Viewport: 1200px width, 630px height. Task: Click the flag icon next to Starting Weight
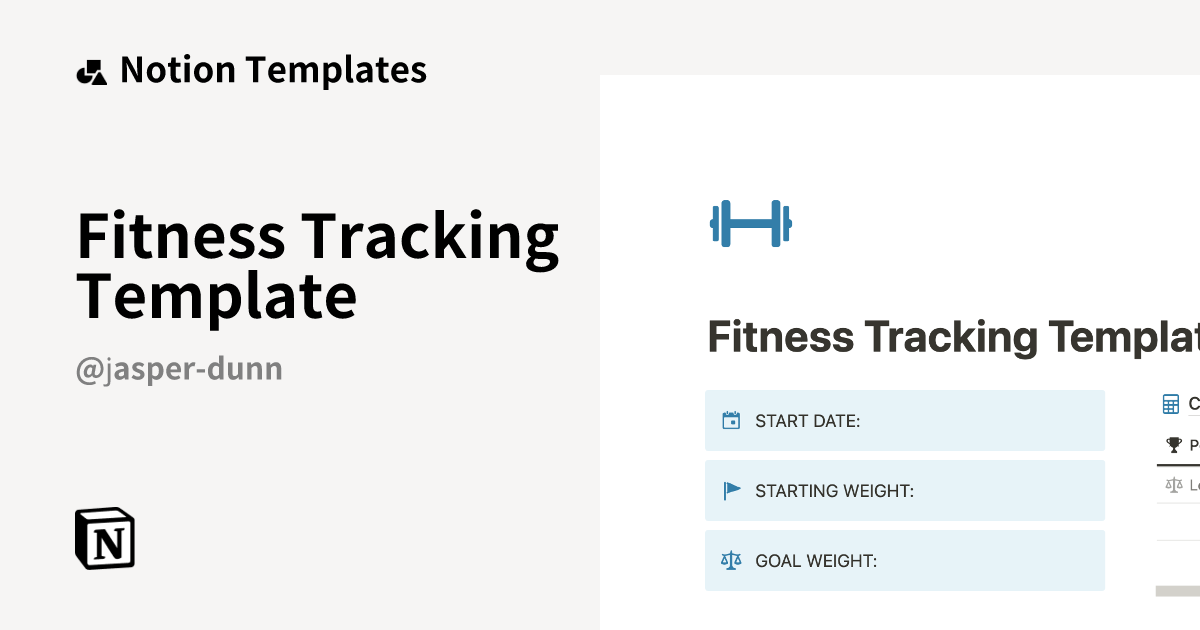[x=731, y=490]
